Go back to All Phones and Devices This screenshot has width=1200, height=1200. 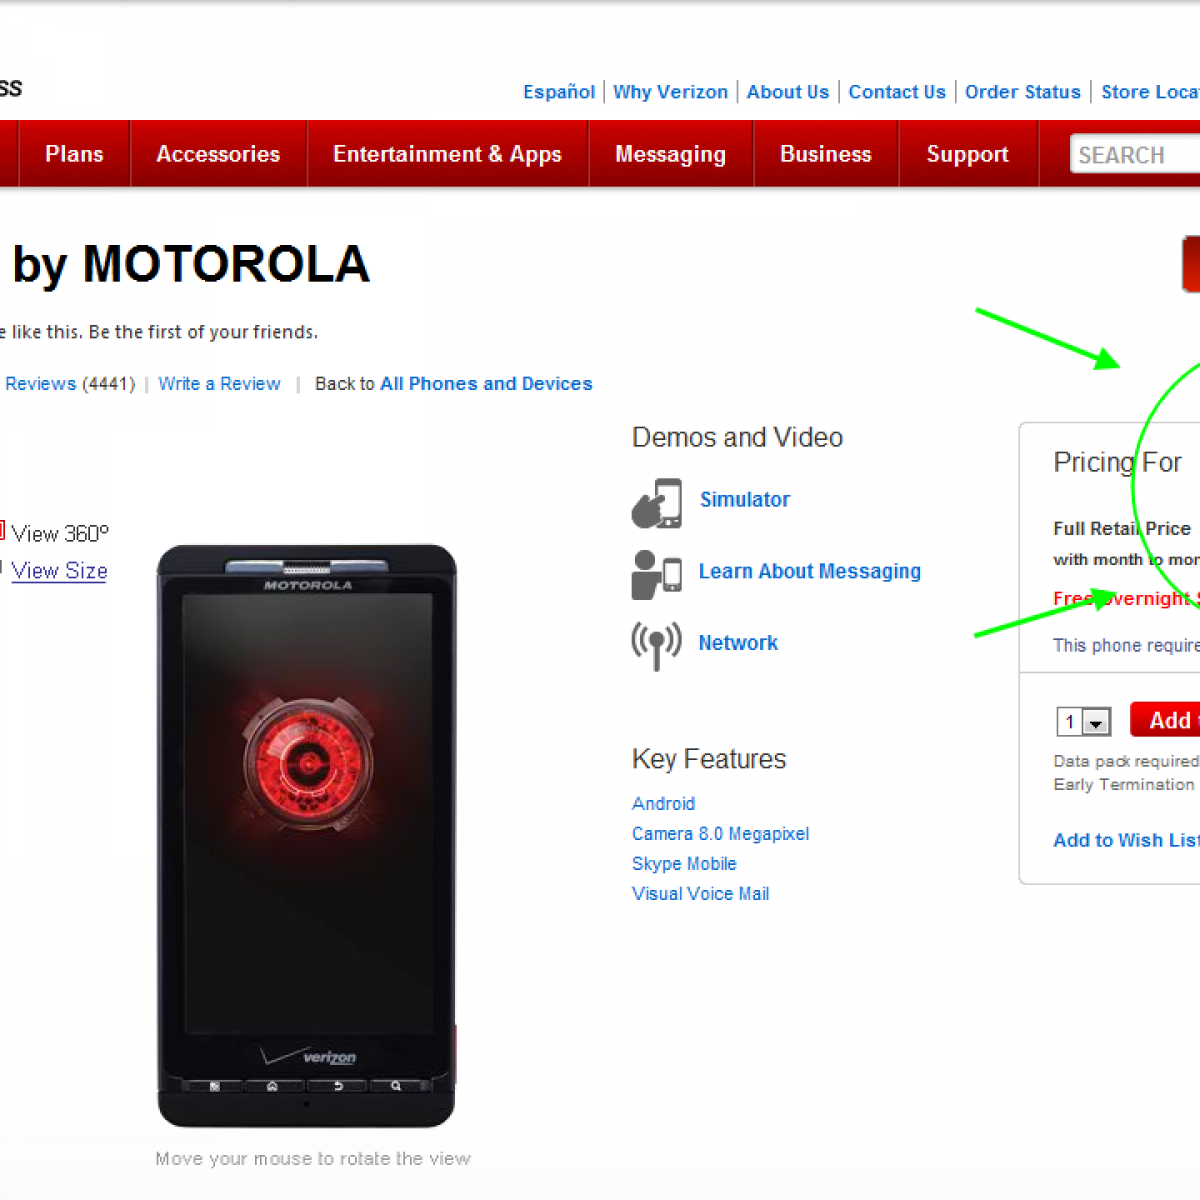486,384
